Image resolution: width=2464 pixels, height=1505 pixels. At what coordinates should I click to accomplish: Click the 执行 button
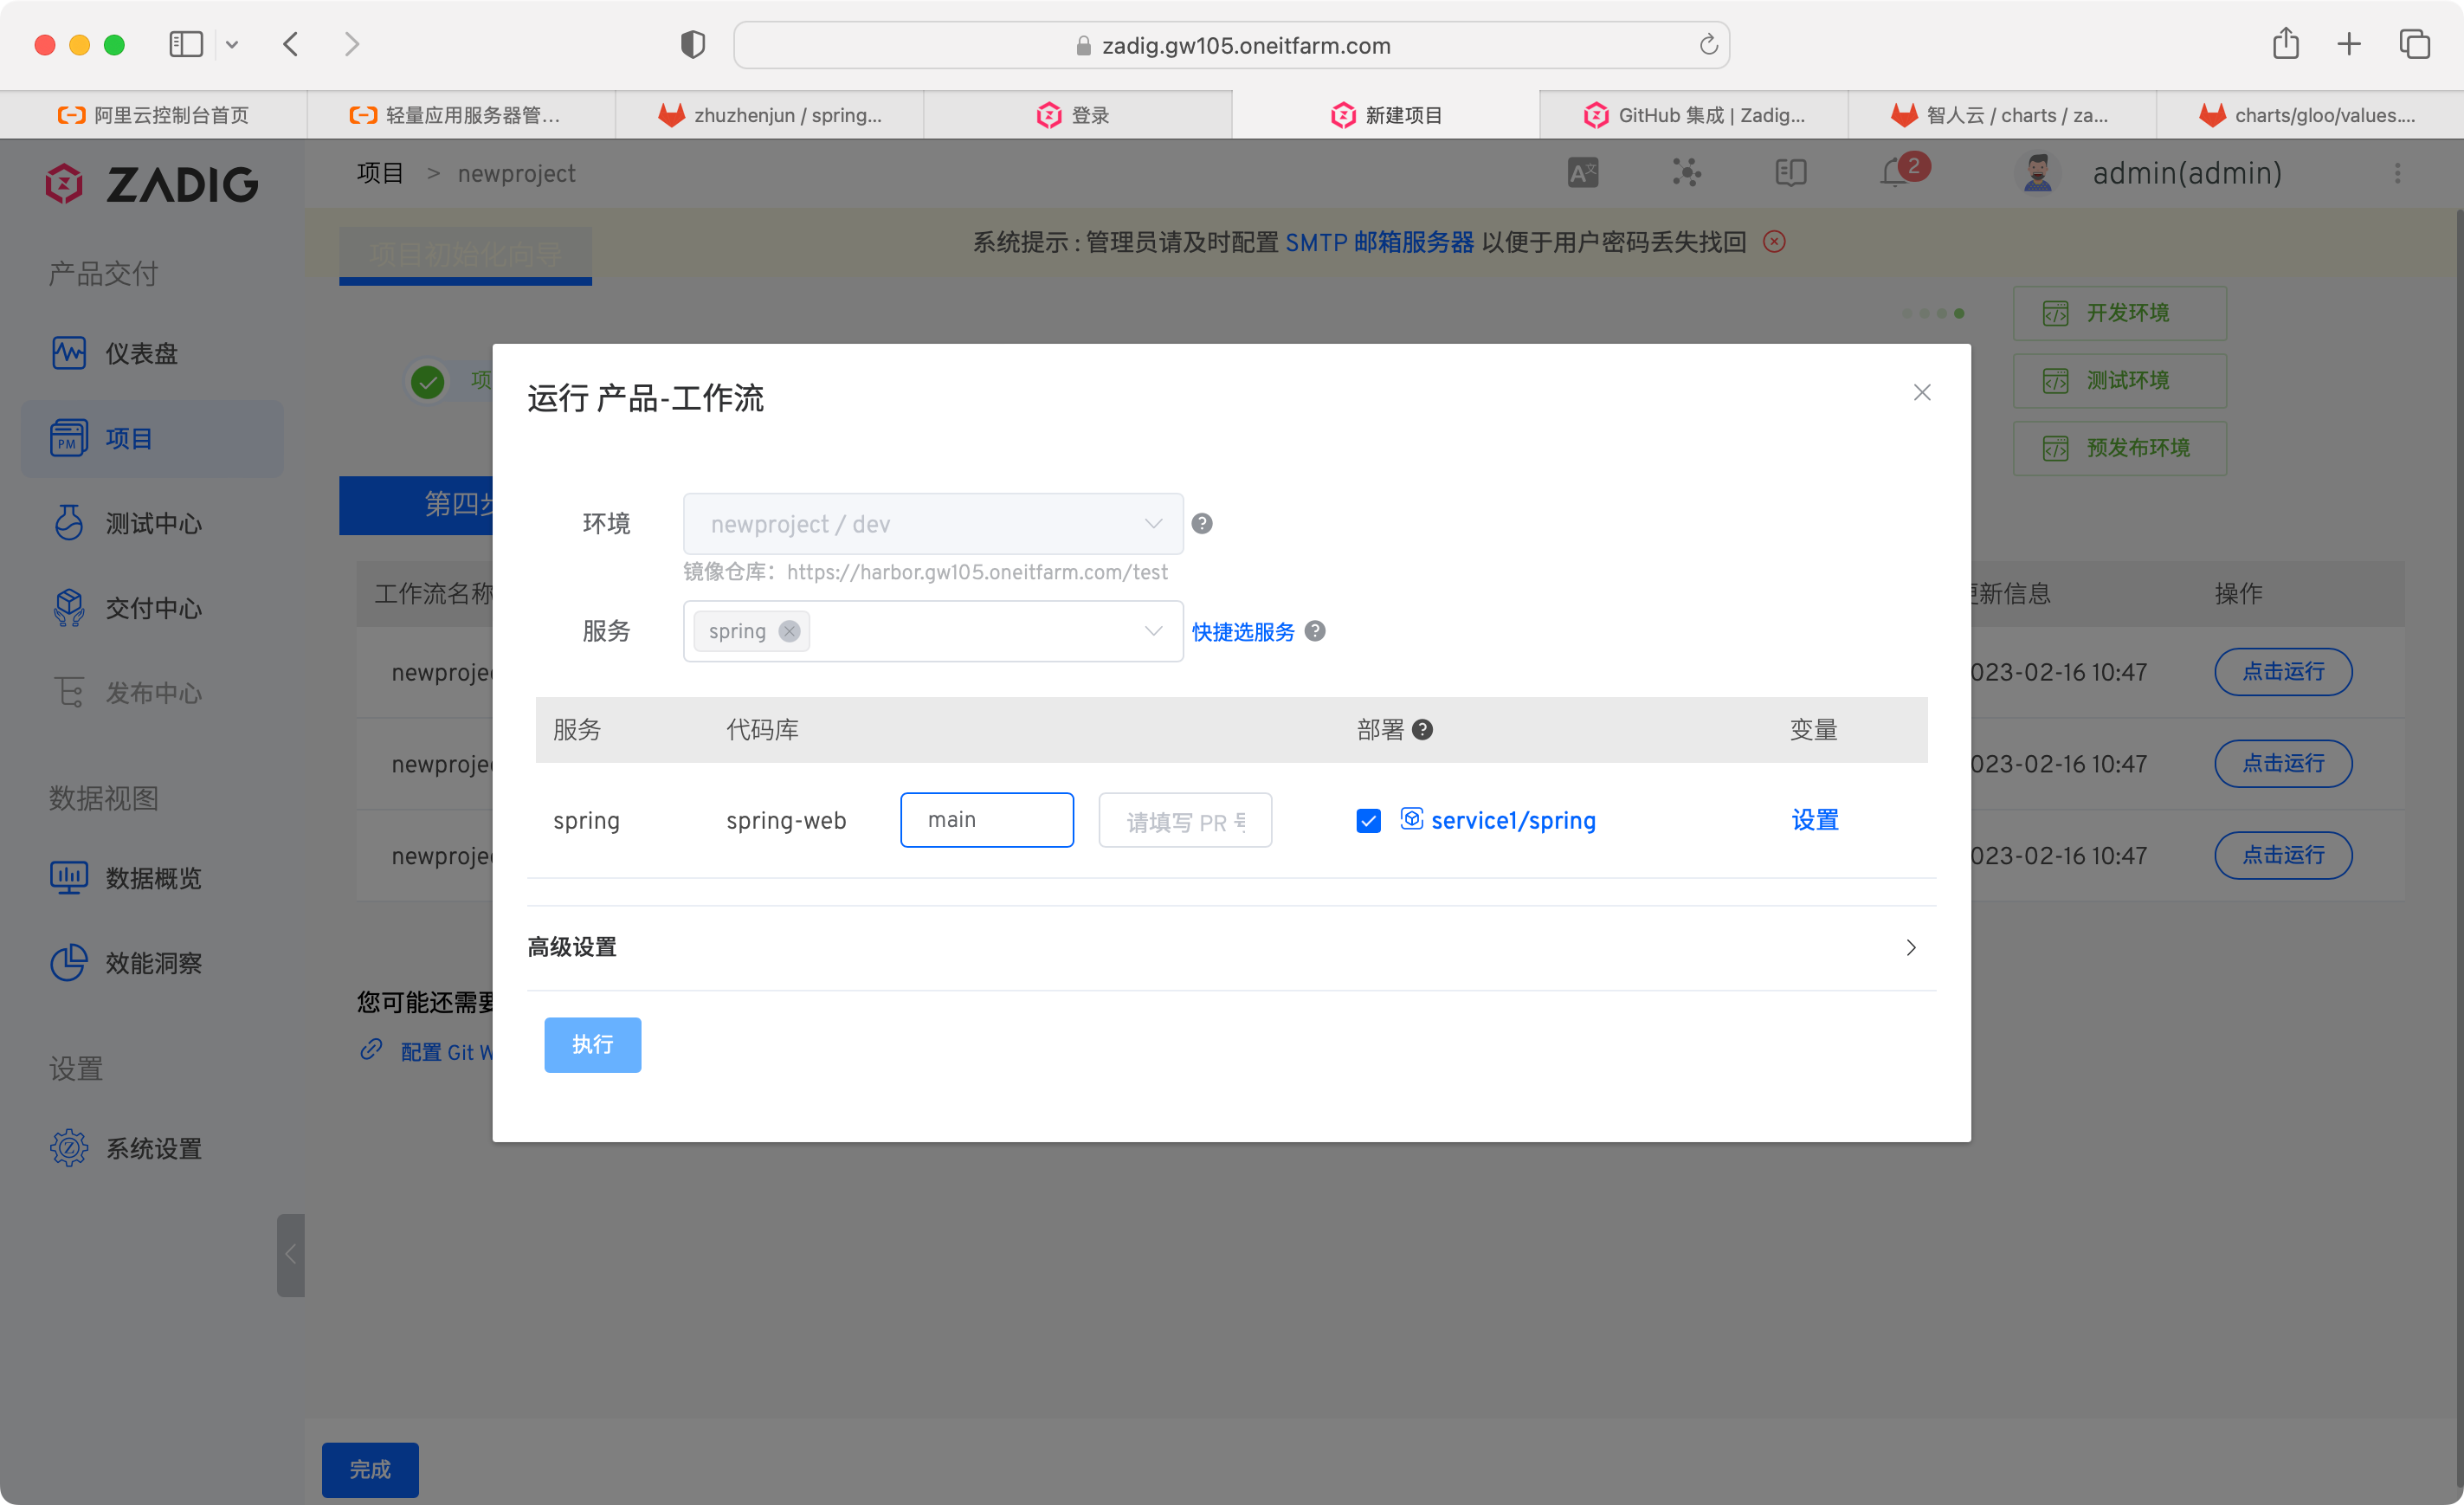tap(592, 1045)
